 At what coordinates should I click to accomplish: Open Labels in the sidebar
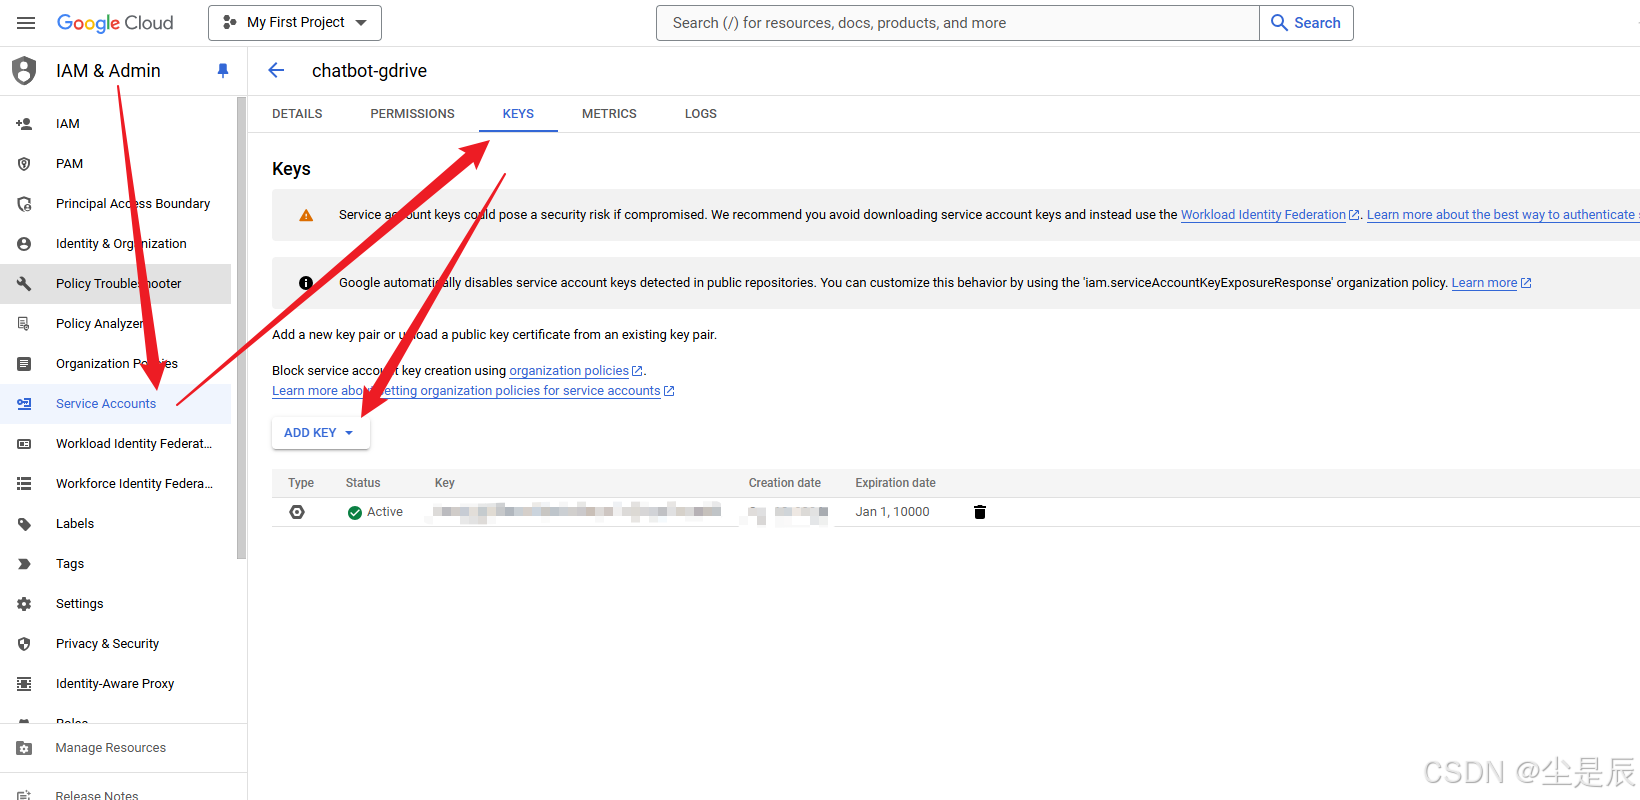click(115, 524)
